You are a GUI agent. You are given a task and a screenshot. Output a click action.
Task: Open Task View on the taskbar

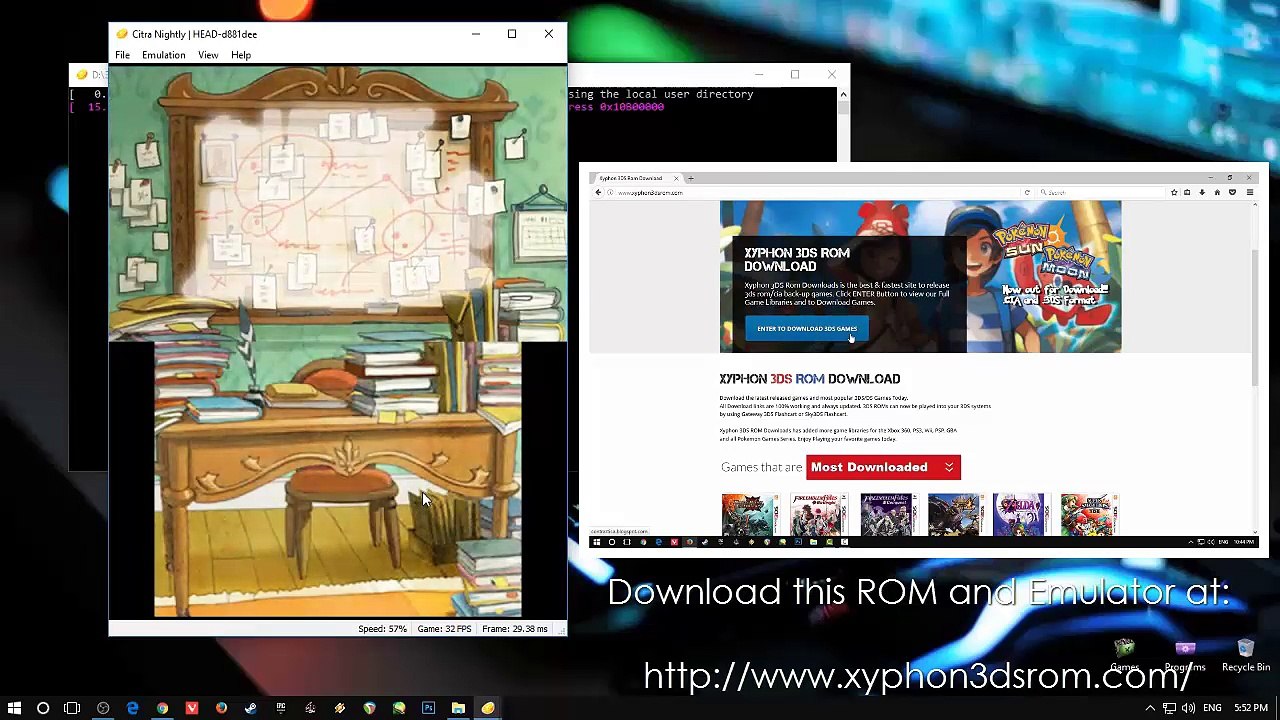[72, 708]
